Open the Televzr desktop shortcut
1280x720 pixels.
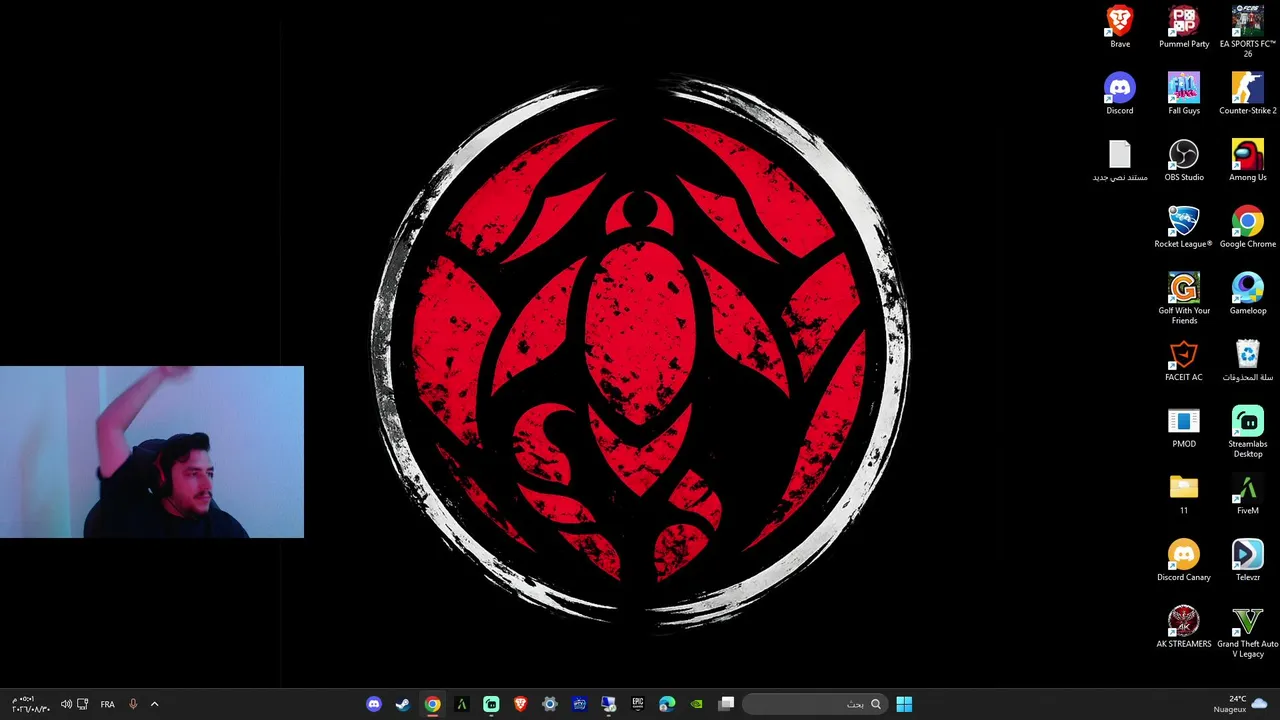(1248, 562)
